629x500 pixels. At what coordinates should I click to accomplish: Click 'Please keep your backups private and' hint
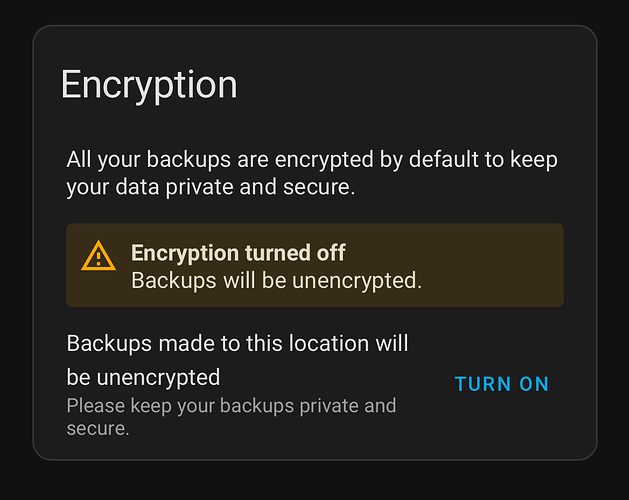point(231,406)
